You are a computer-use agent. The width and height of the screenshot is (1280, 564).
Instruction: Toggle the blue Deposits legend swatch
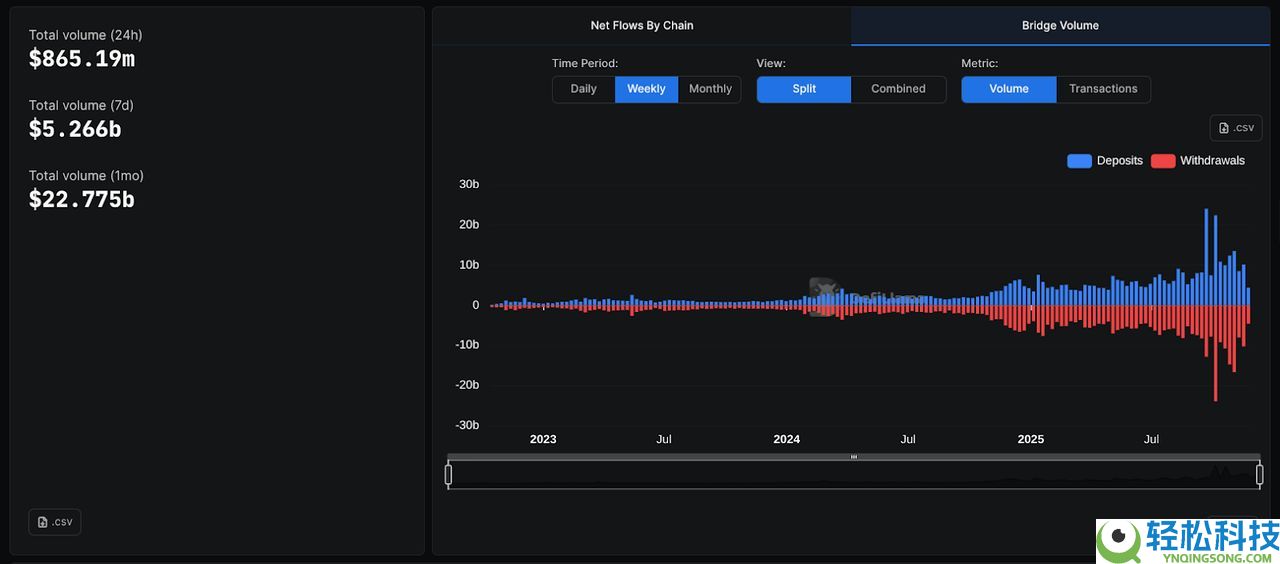click(1079, 161)
